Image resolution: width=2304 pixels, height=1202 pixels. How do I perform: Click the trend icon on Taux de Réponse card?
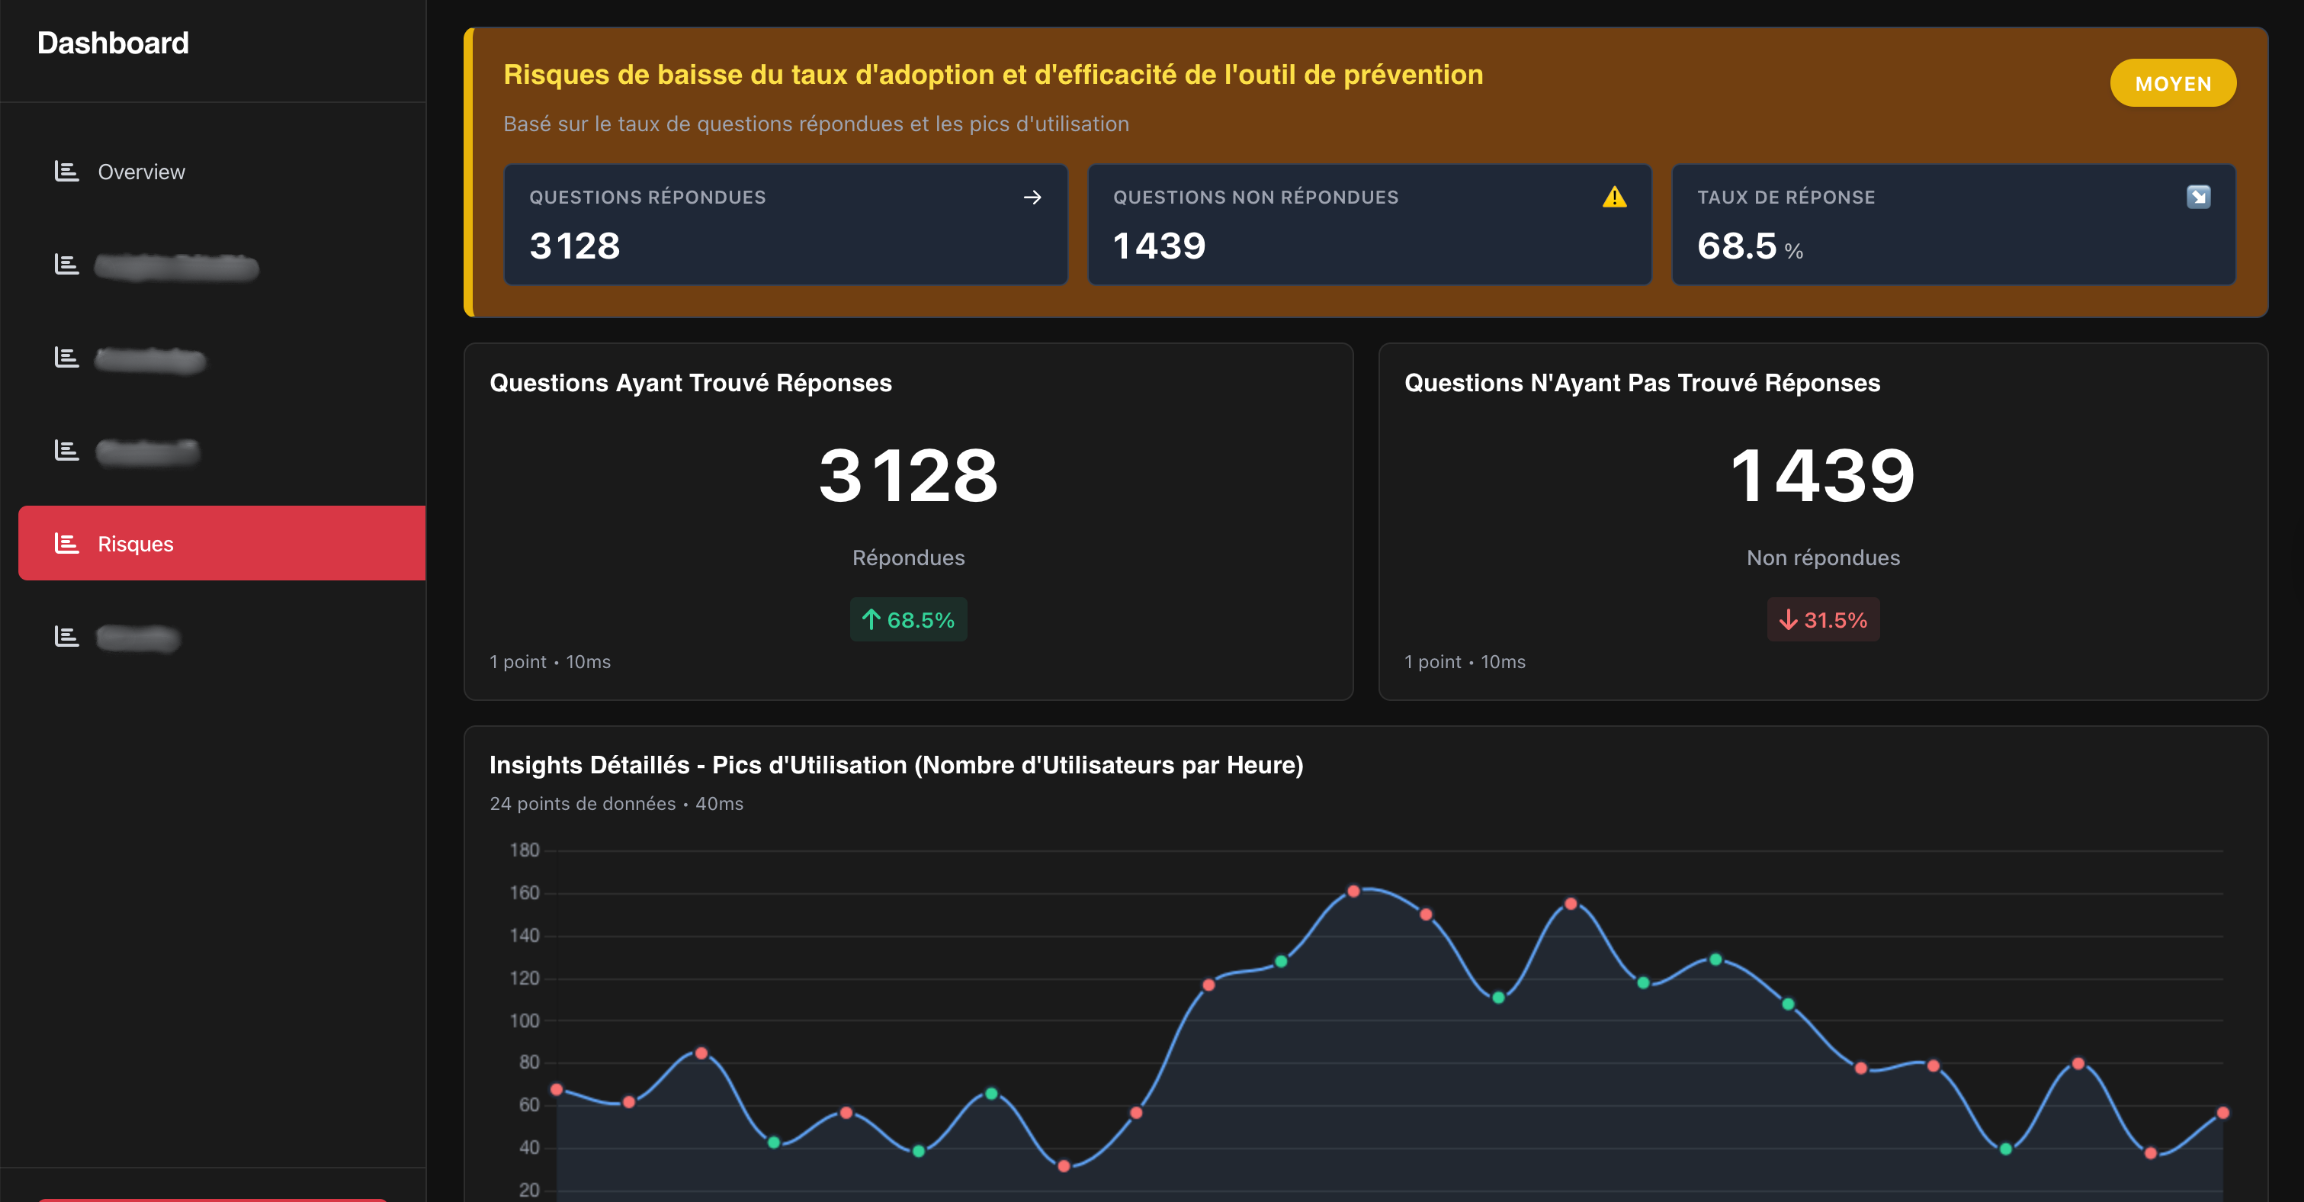point(2198,197)
